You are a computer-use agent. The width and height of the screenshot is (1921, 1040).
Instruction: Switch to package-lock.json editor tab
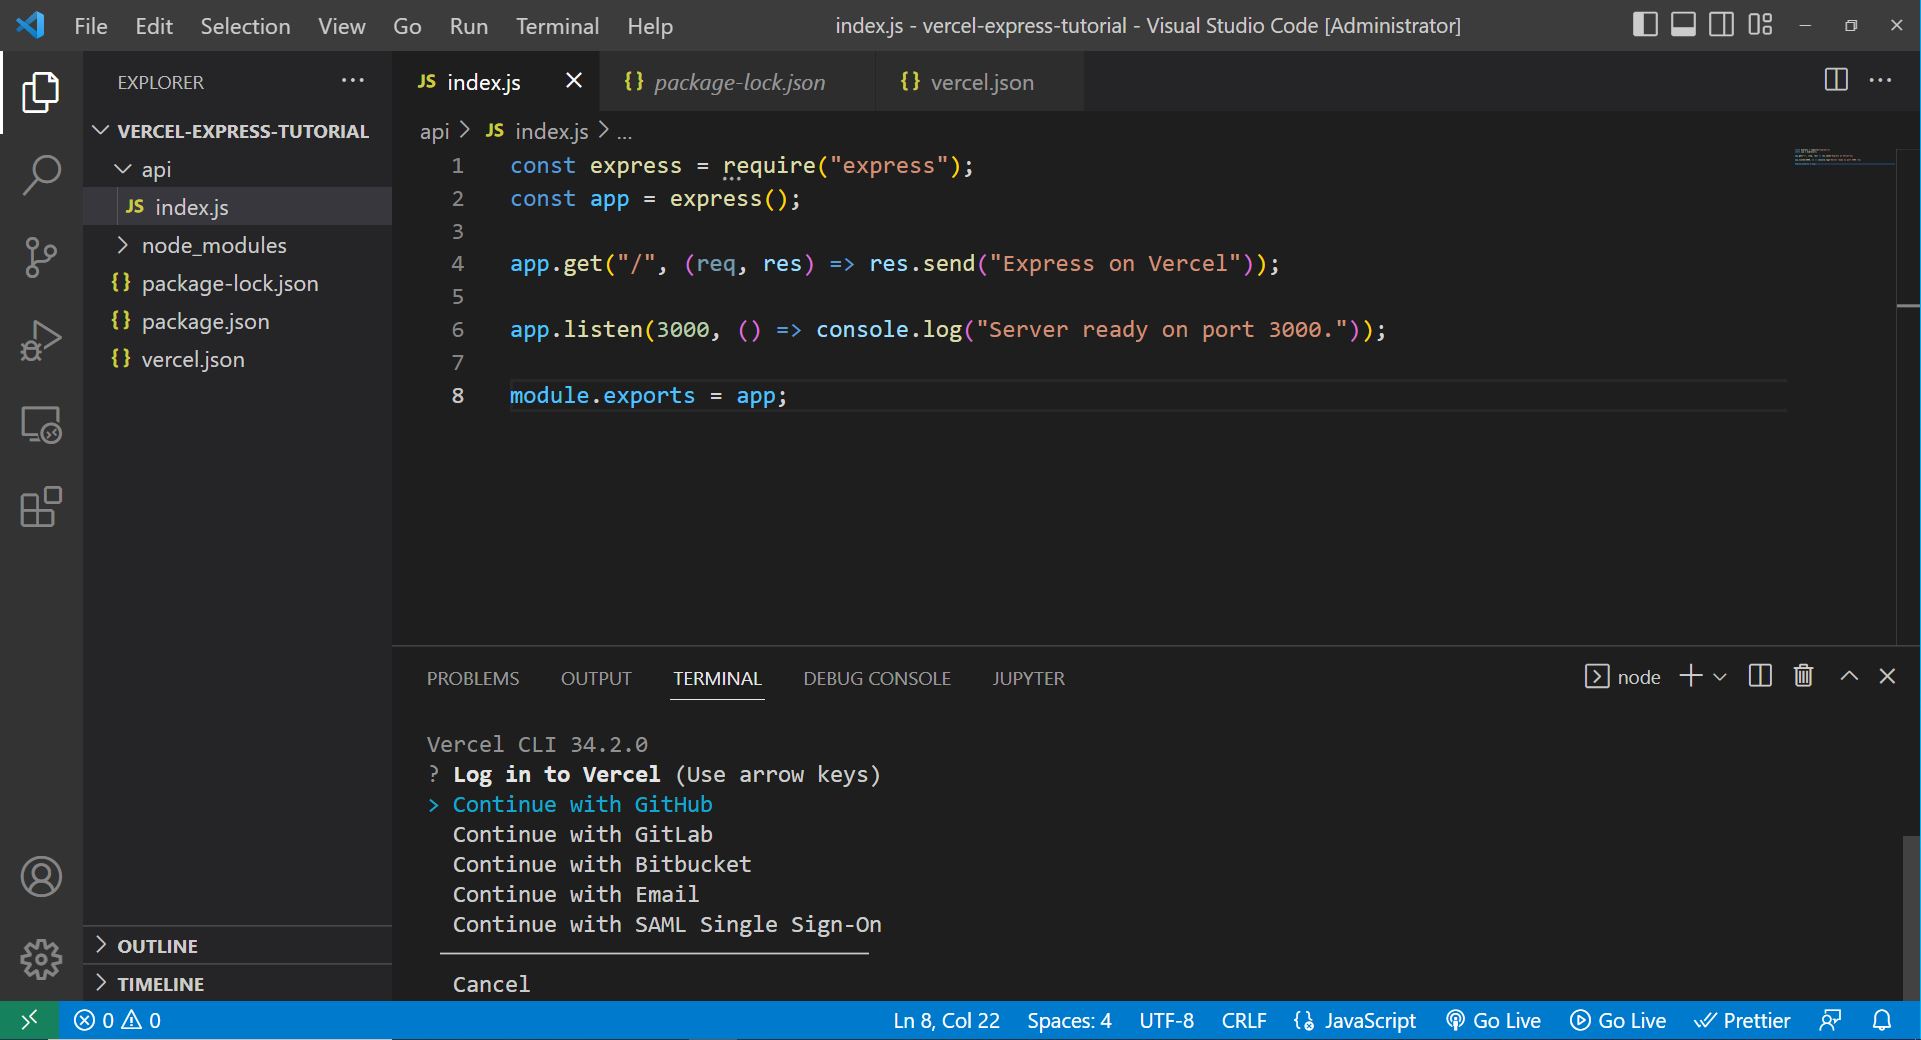[737, 82]
